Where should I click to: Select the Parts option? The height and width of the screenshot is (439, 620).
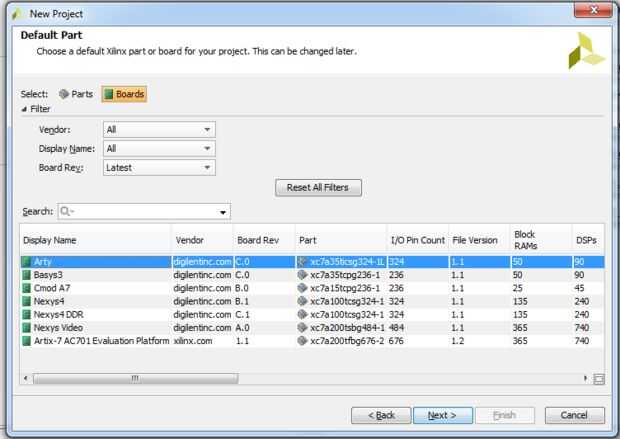(x=76, y=94)
